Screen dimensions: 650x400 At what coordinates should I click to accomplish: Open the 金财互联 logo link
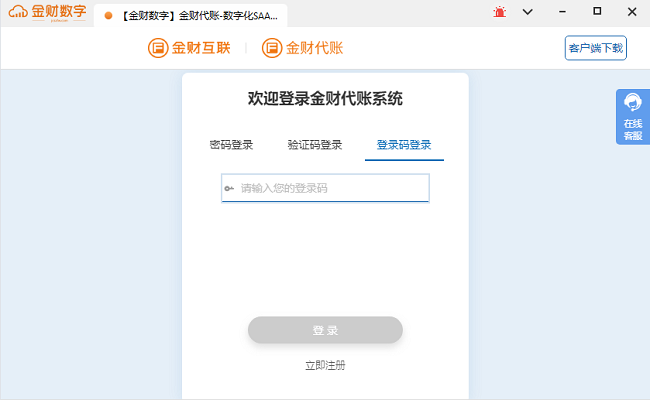coord(189,48)
